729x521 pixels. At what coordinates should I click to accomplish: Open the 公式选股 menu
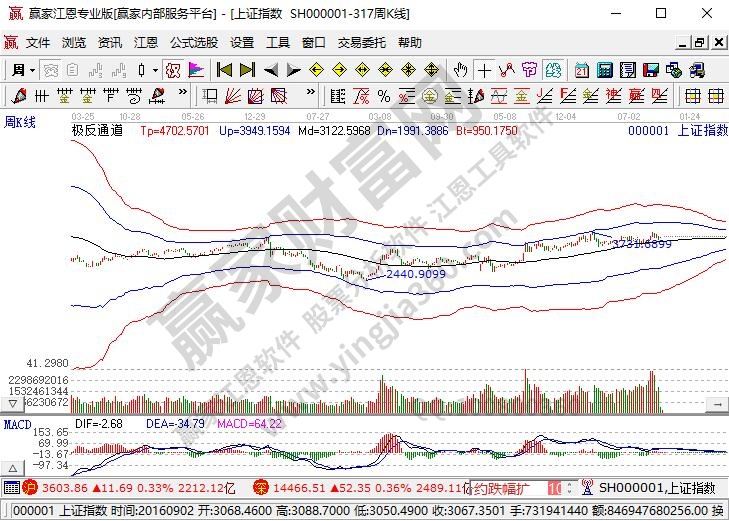[x=193, y=43]
